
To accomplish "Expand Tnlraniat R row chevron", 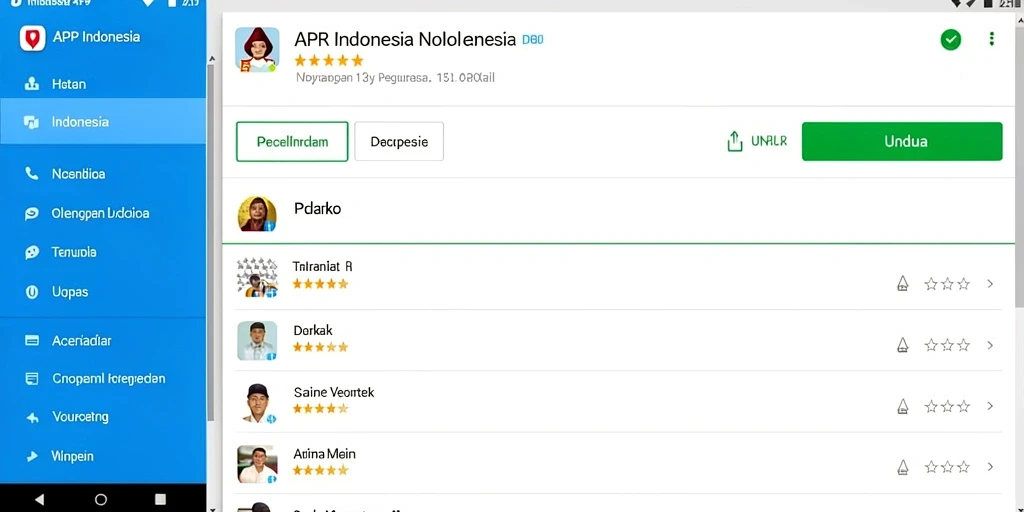I will coord(991,283).
